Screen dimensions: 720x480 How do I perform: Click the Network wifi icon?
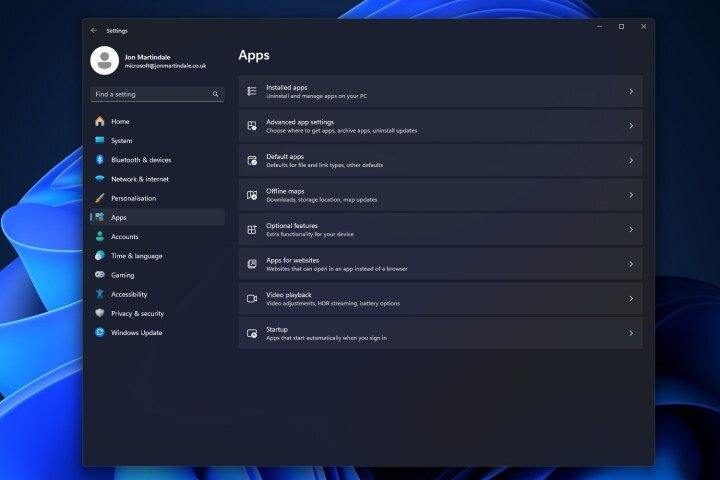click(100, 179)
